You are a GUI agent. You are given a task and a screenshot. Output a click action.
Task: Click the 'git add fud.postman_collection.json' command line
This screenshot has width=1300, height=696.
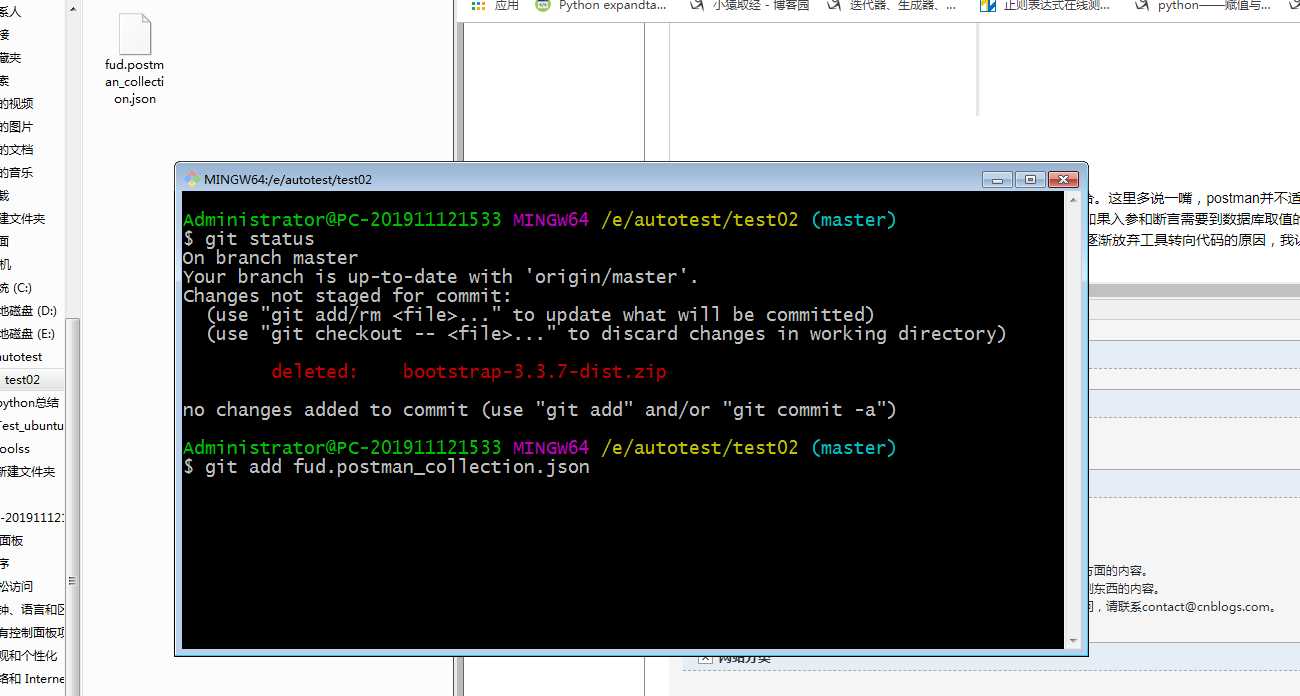point(387,467)
